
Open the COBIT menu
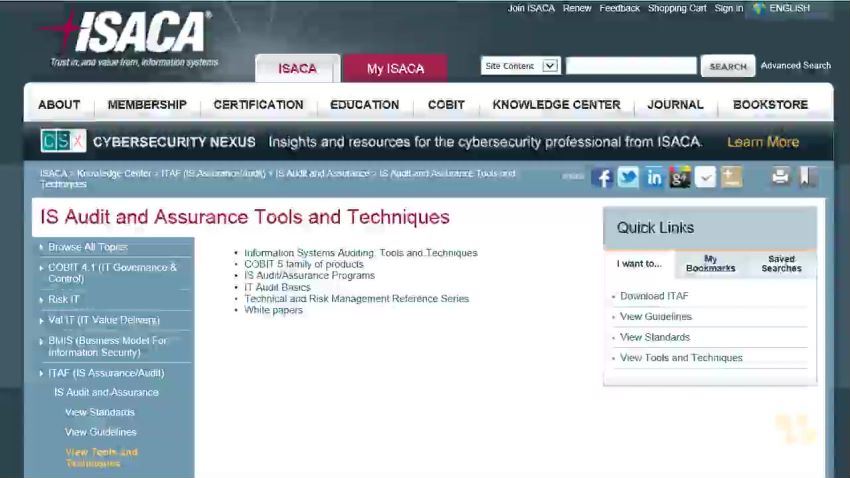point(446,105)
